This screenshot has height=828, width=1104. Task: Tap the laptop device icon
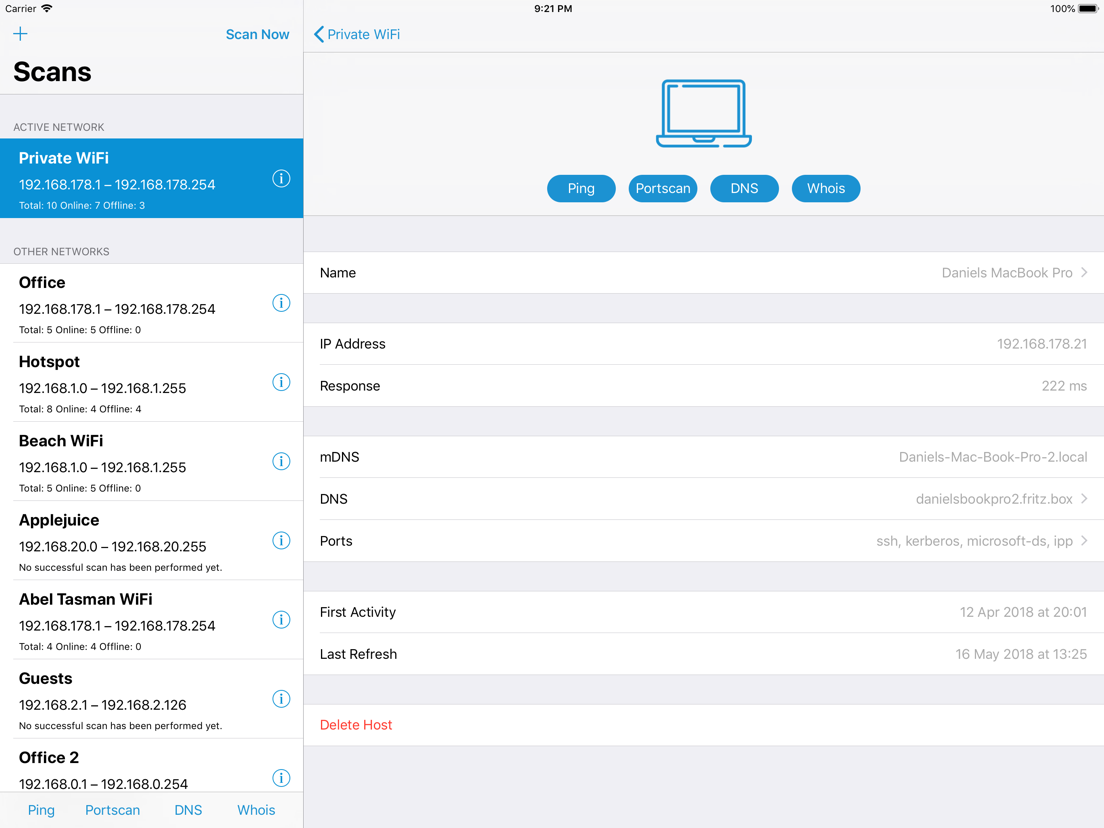(x=703, y=113)
